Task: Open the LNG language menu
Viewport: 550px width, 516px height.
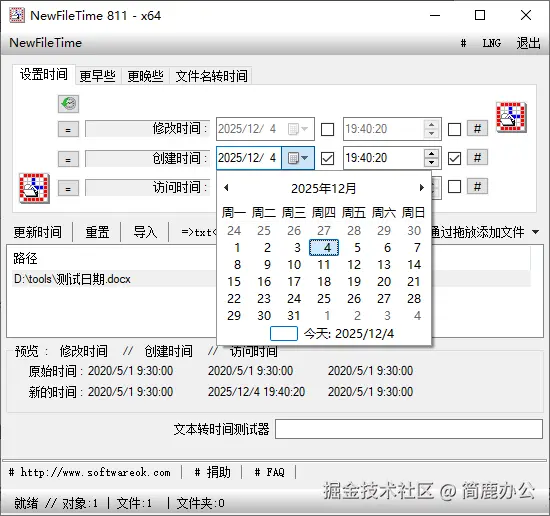Action: pyautogui.click(x=491, y=43)
